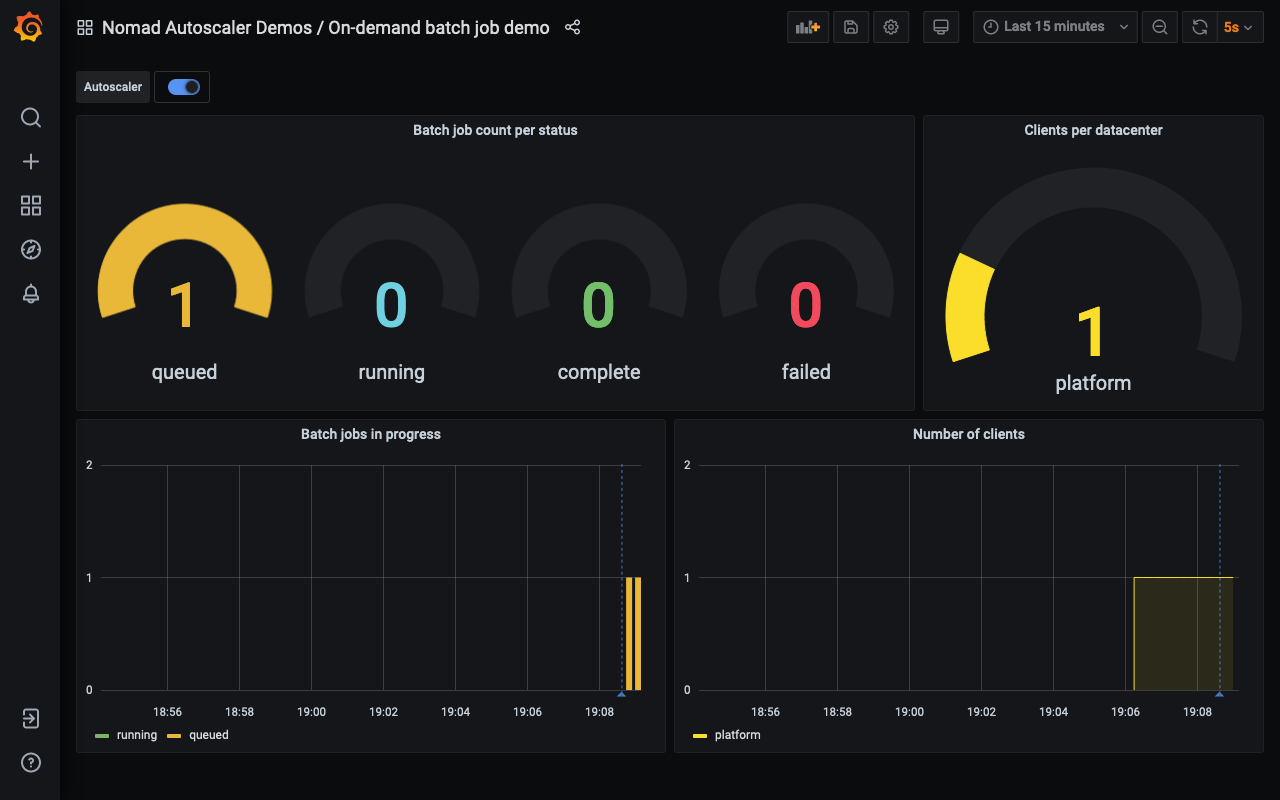Open the Grafana home logo
The width and height of the screenshot is (1280, 800).
click(29, 28)
